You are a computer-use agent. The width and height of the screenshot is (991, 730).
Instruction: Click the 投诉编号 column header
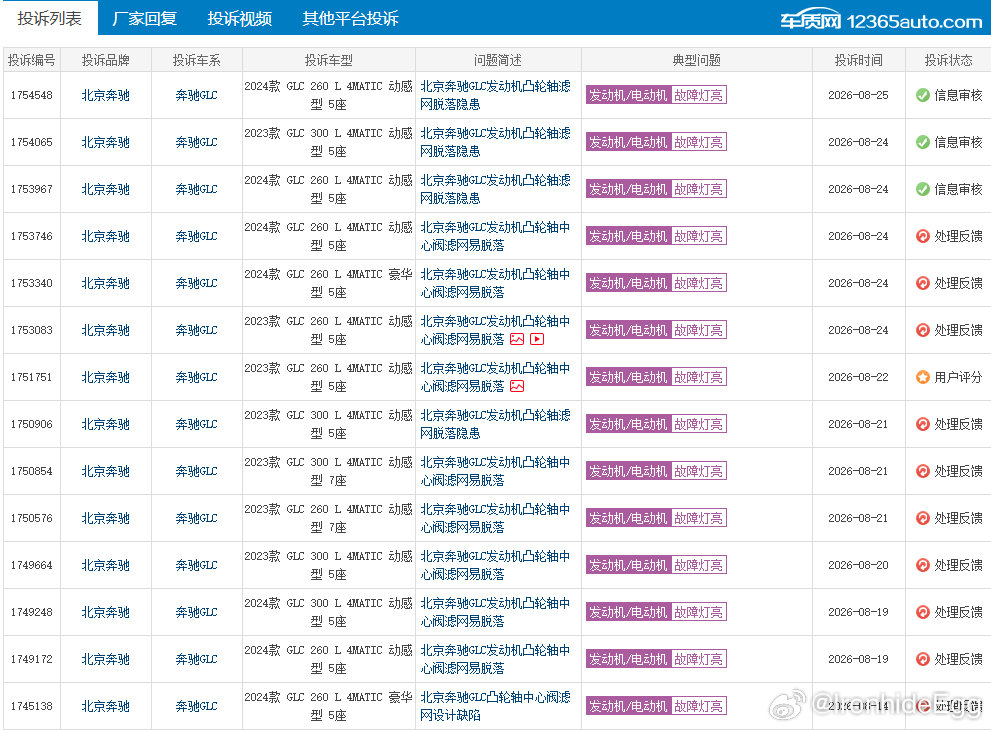click(32, 60)
